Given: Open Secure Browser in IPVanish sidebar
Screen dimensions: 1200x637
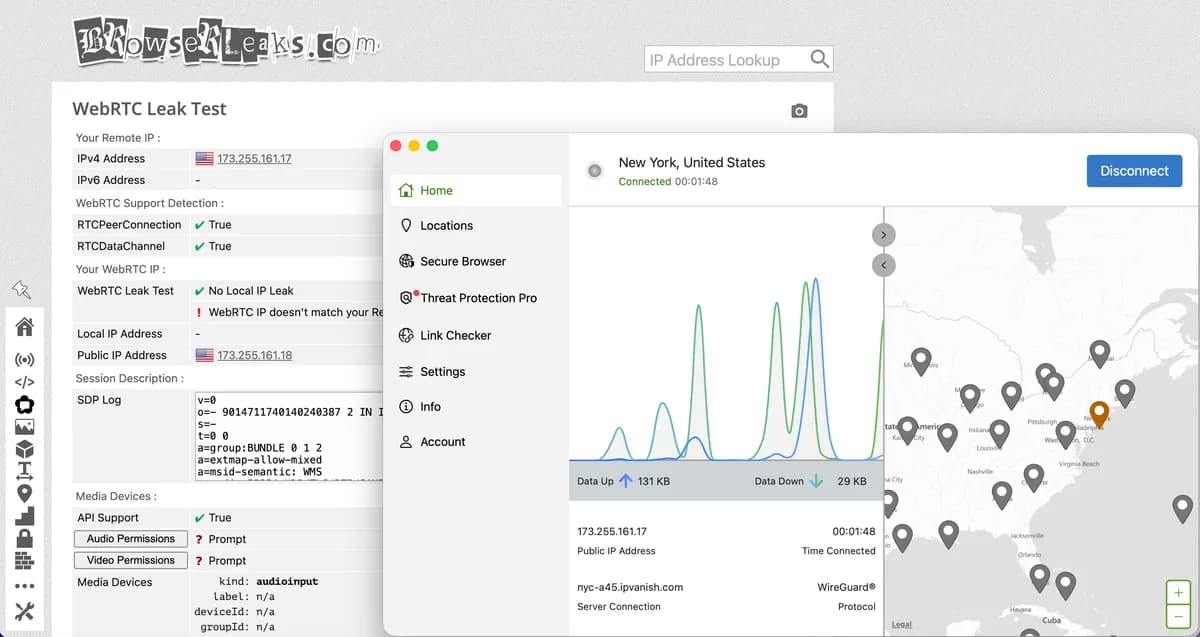Looking at the screenshot, I should tap(476, 261).
